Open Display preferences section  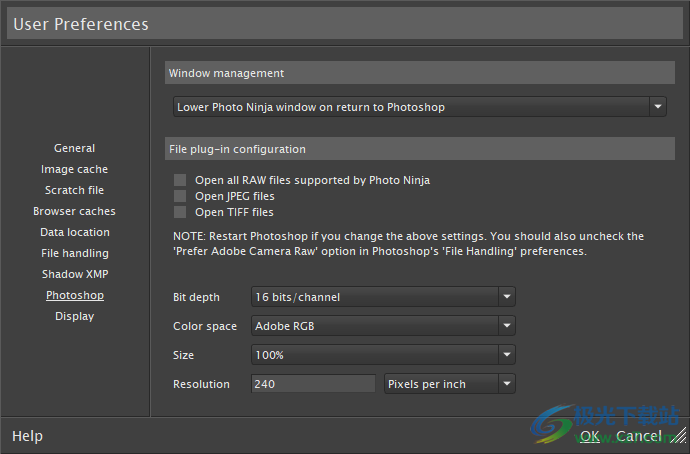point(74,316)
